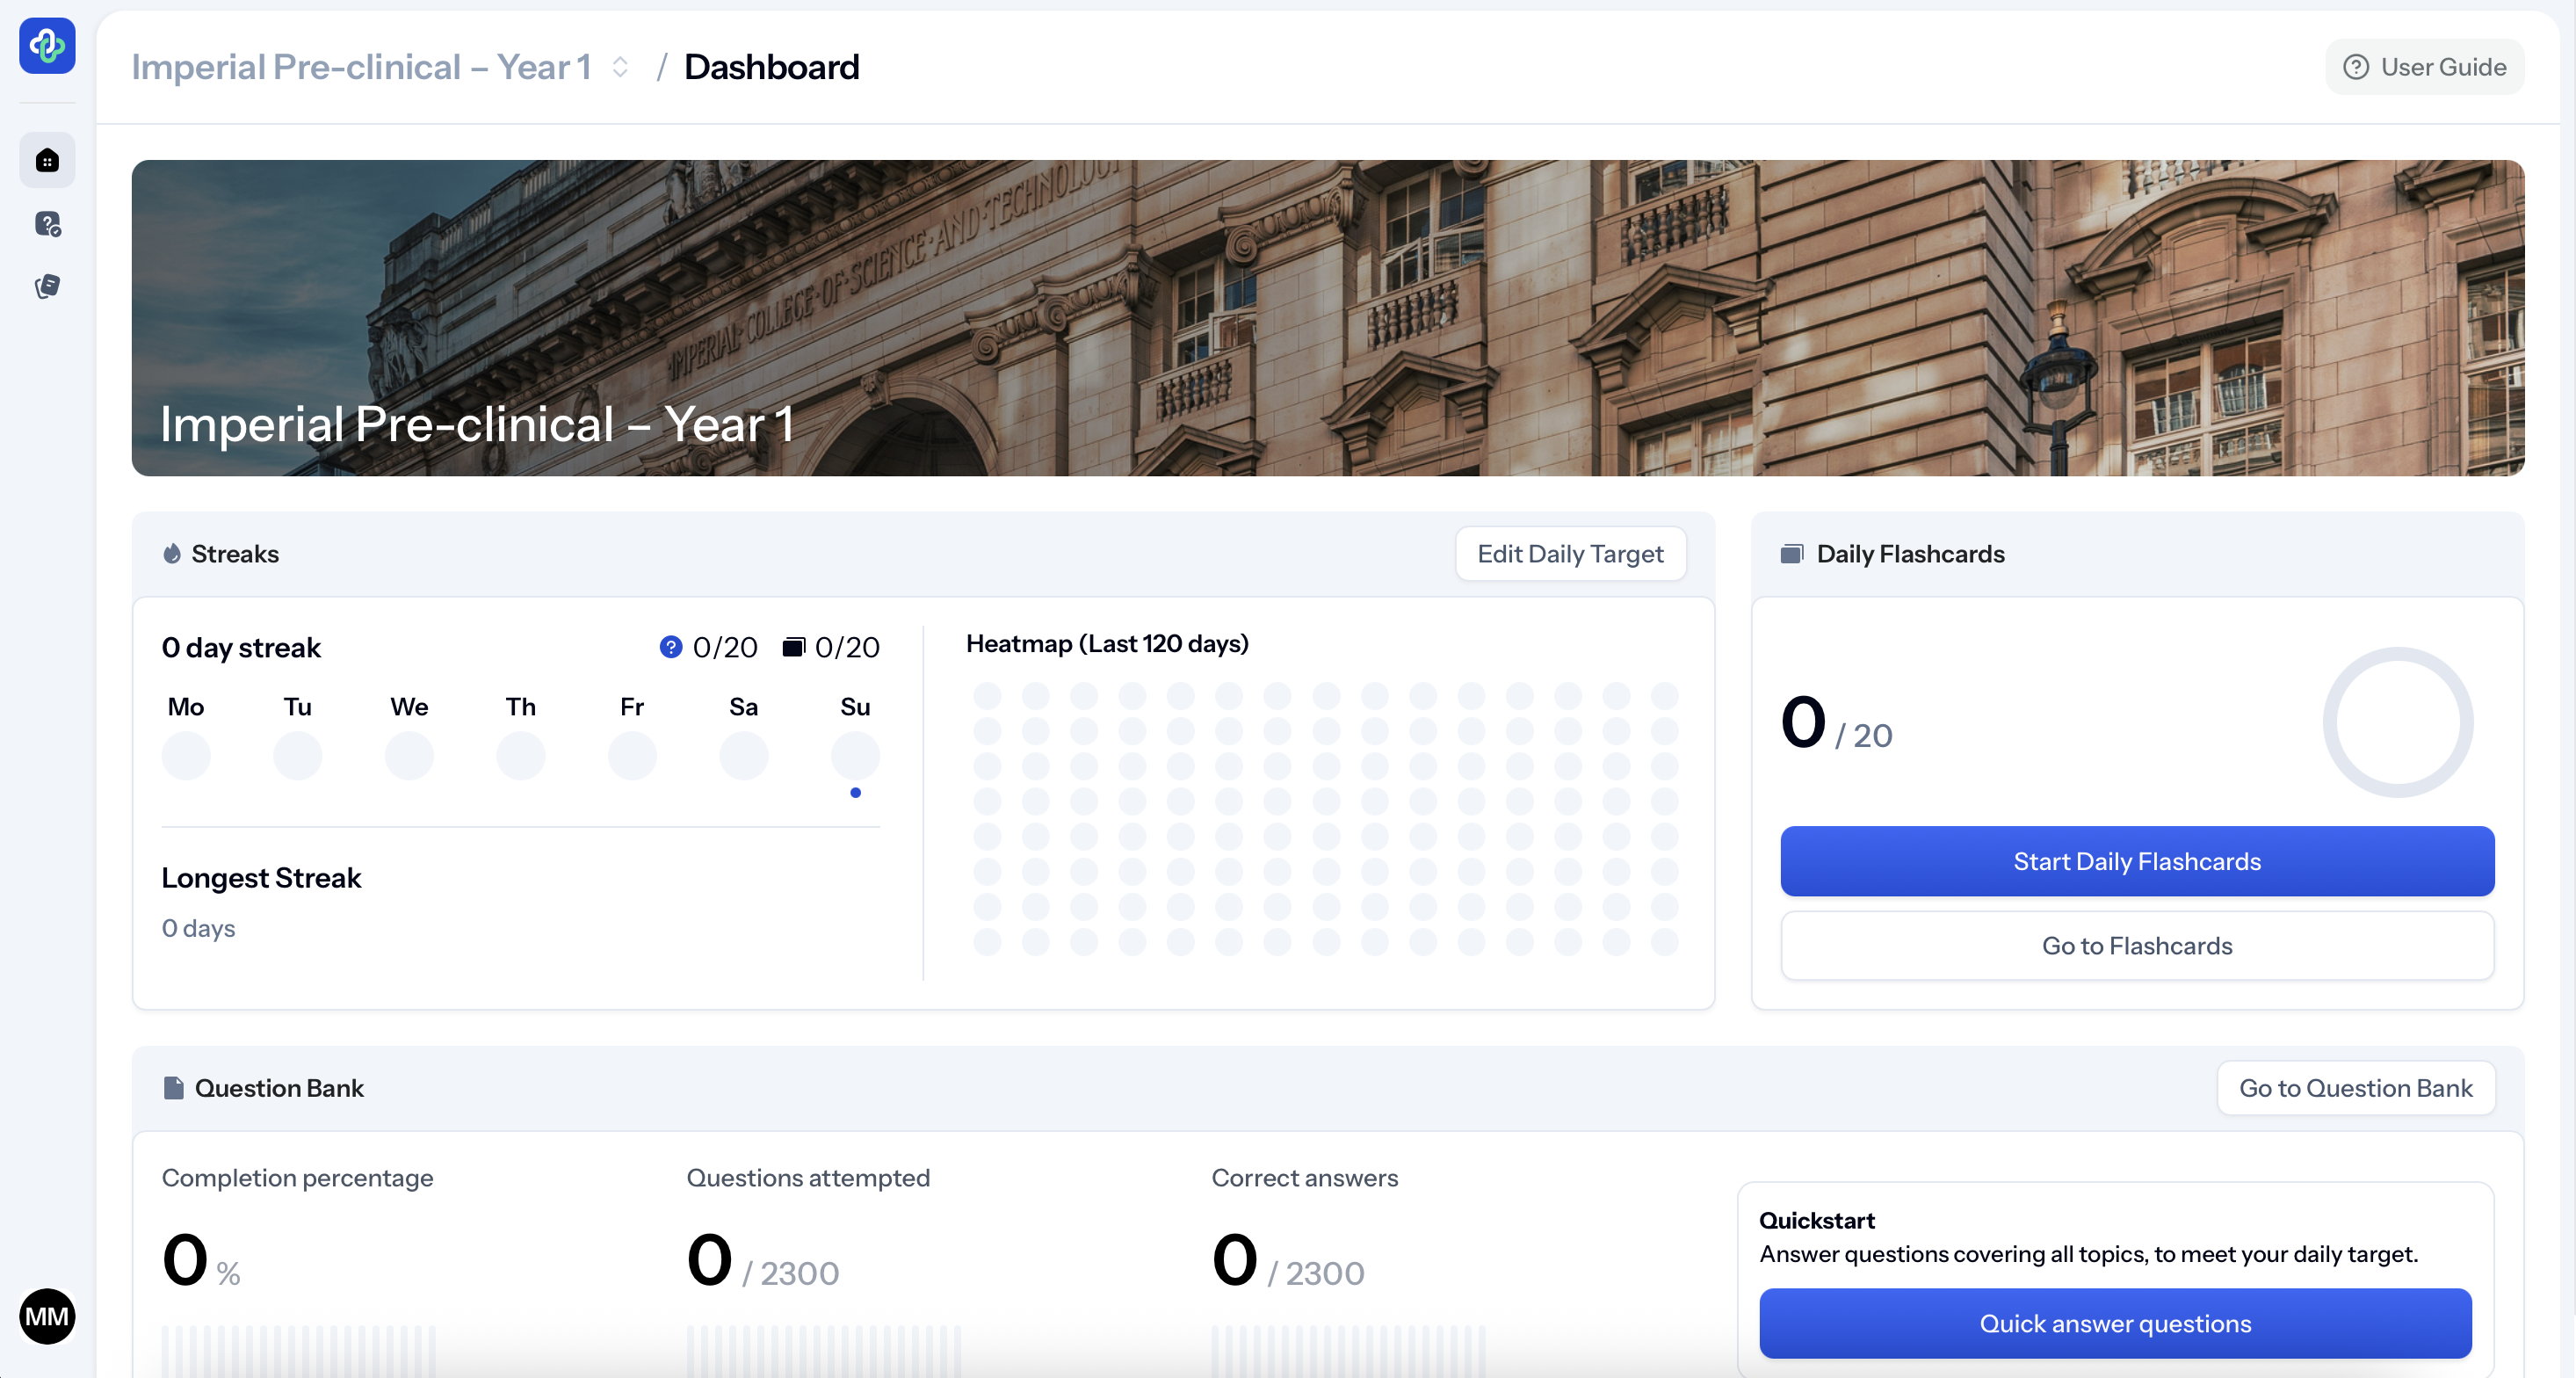Screen dimensions: 2576x1378
Task: Click the Daily Flashcards header icon
Action: tap(1791, 554)
